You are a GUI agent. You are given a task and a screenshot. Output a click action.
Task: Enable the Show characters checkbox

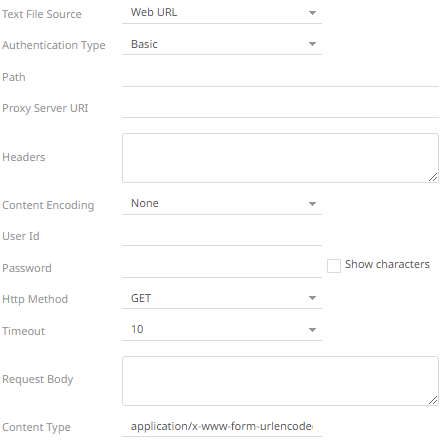tap(334, 266)
